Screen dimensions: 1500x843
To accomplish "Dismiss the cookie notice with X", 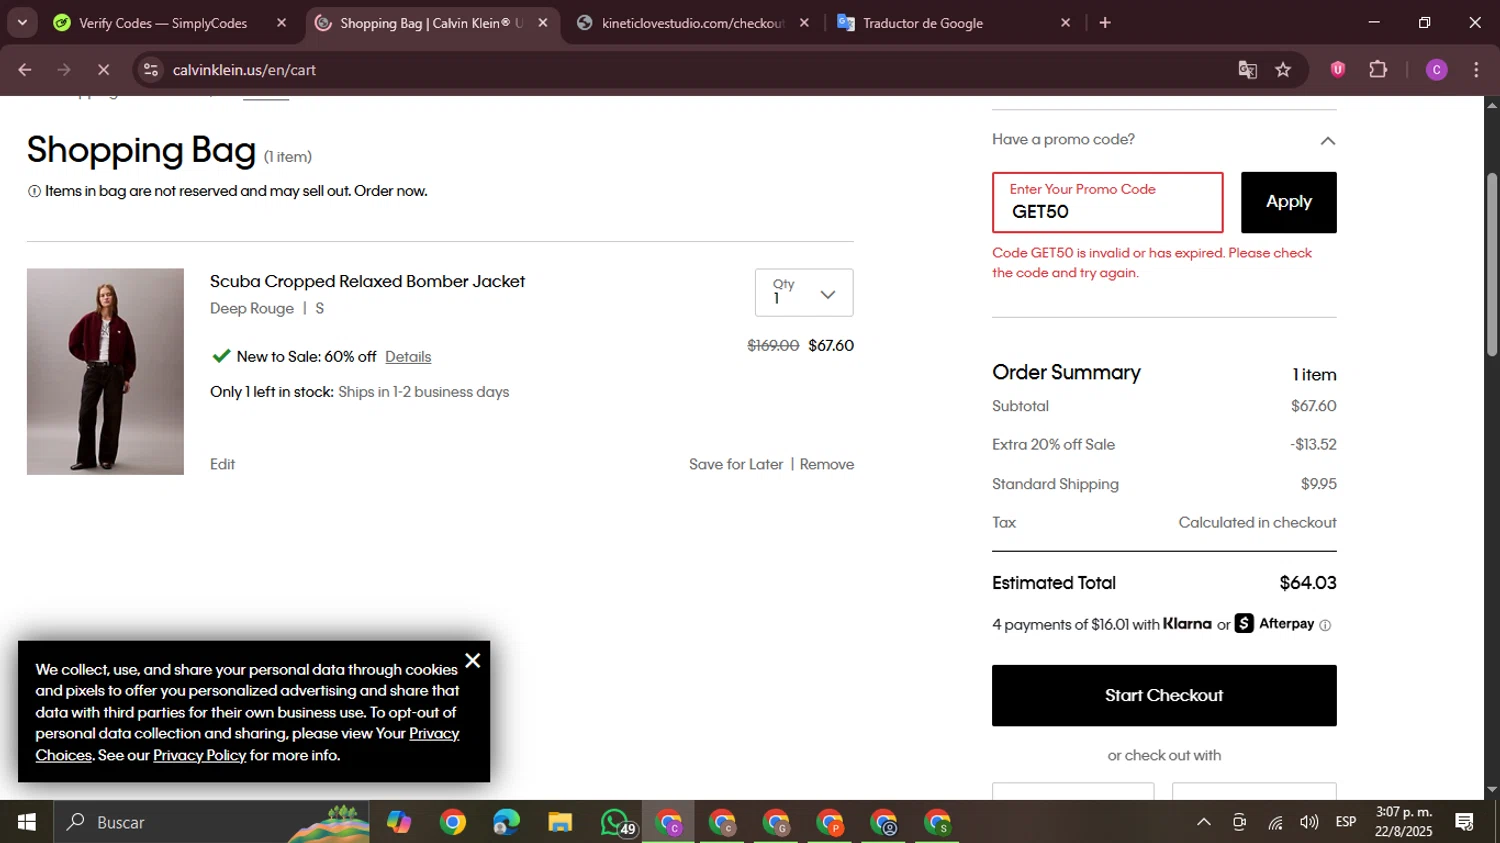I will click(473, 660).
